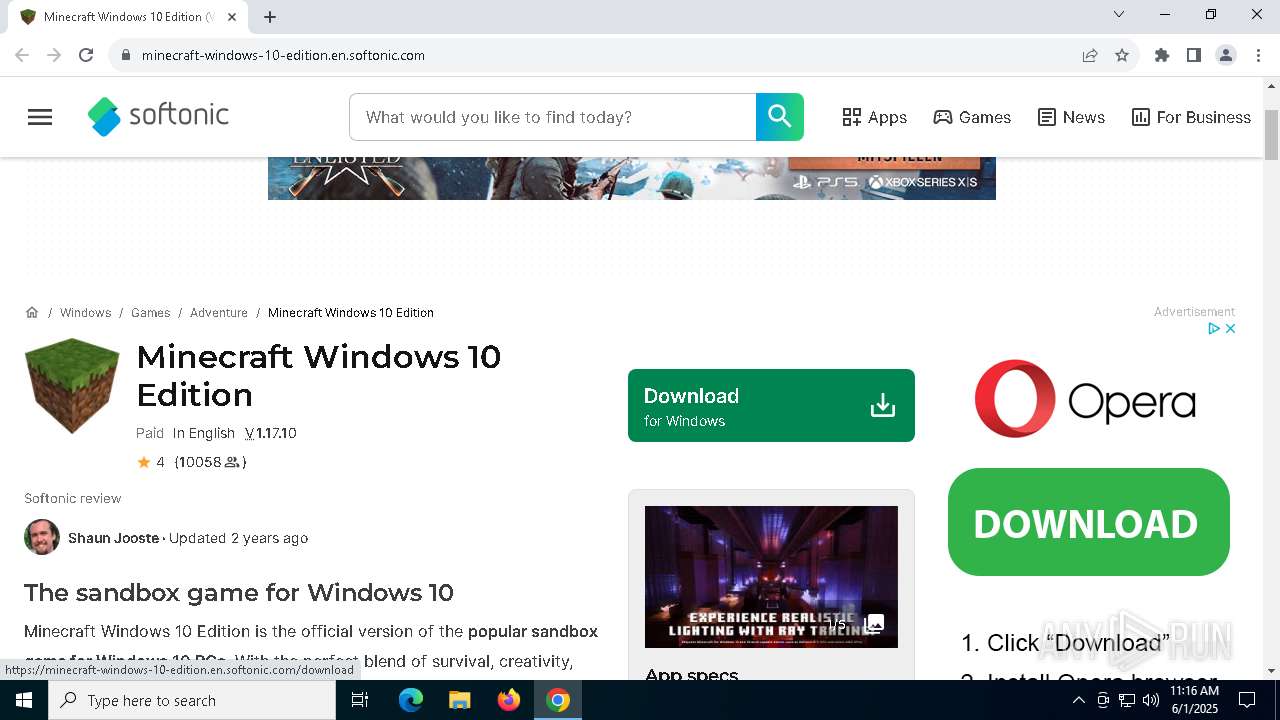1280x720 pixels.
Task: Reload the page
Action: pos(86,55)
